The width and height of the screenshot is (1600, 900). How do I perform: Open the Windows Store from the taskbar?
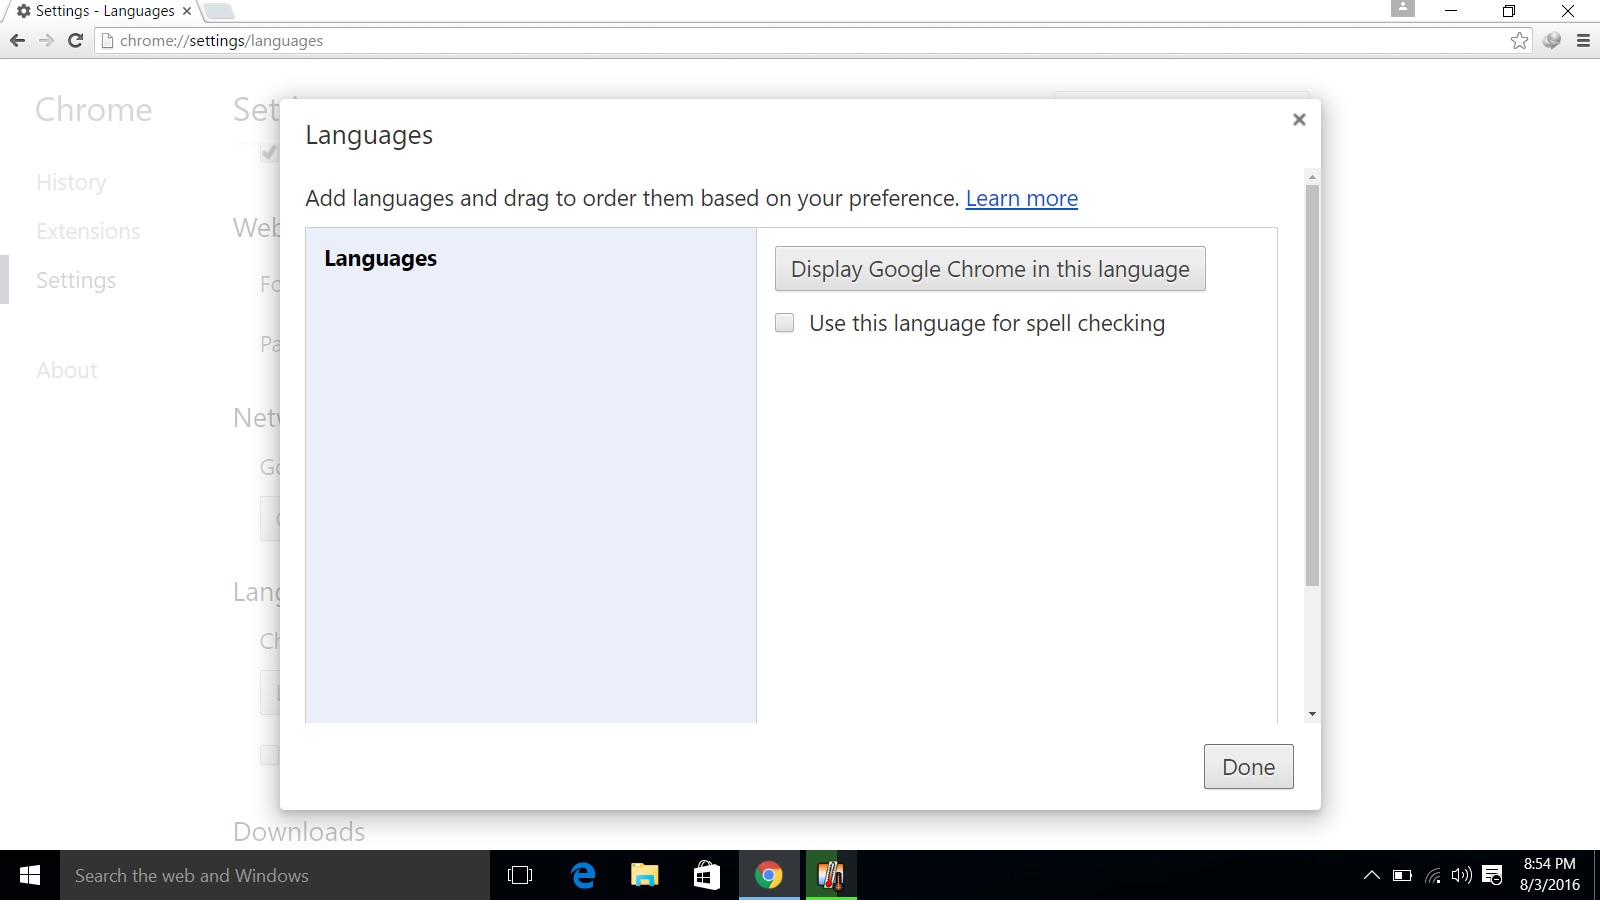pos(707,875)
